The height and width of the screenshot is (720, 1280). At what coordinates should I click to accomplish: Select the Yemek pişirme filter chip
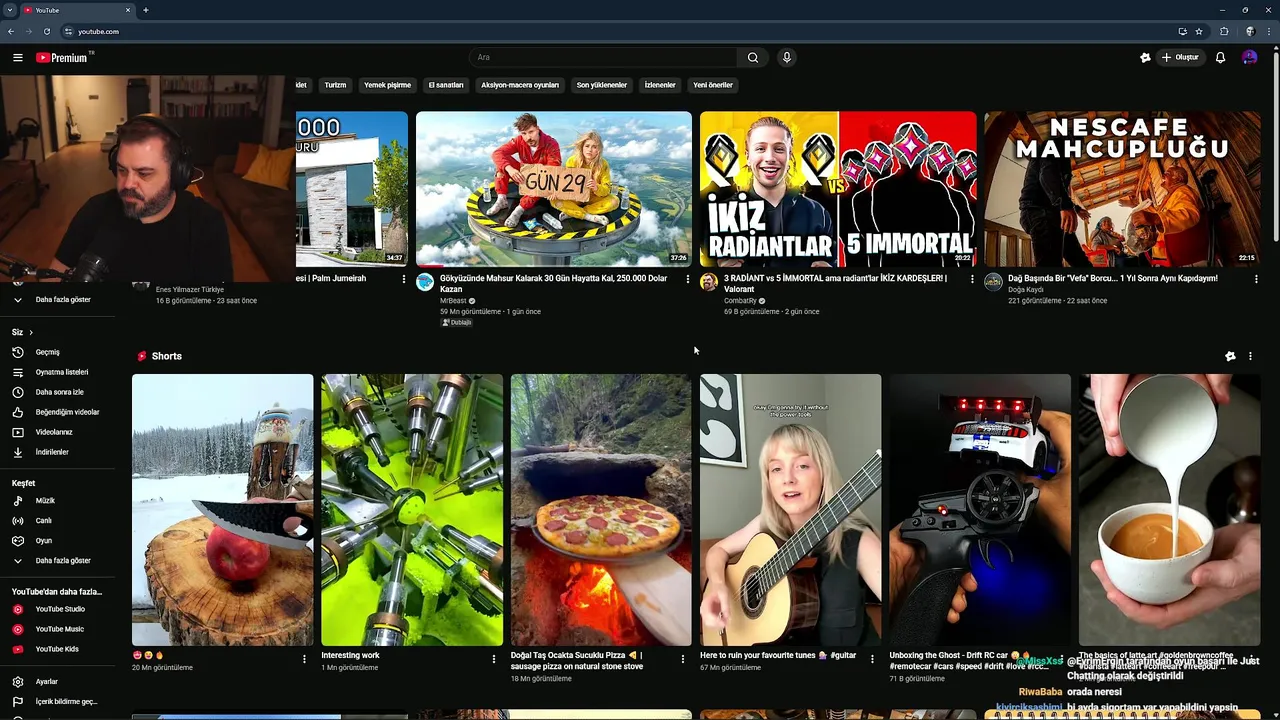(387, 85)
